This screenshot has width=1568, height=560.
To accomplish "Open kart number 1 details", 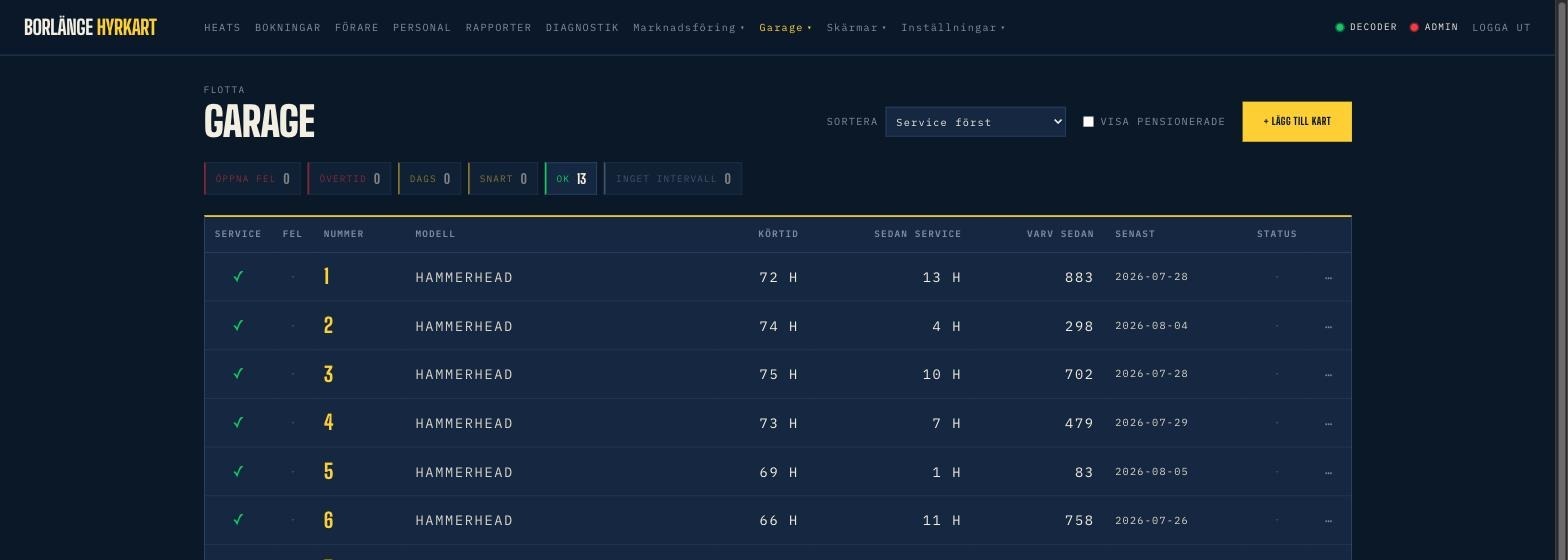I will [327, 277].
